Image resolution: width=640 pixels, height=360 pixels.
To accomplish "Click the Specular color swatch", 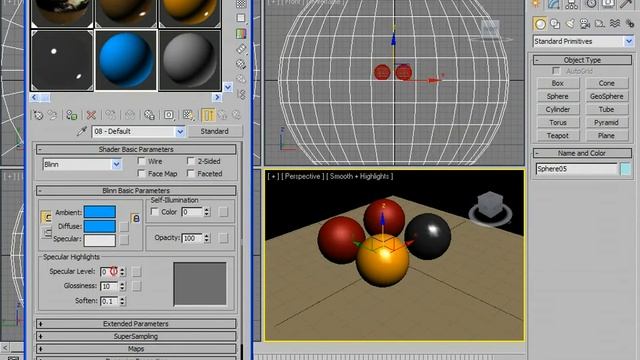I will tap(100, 240).
